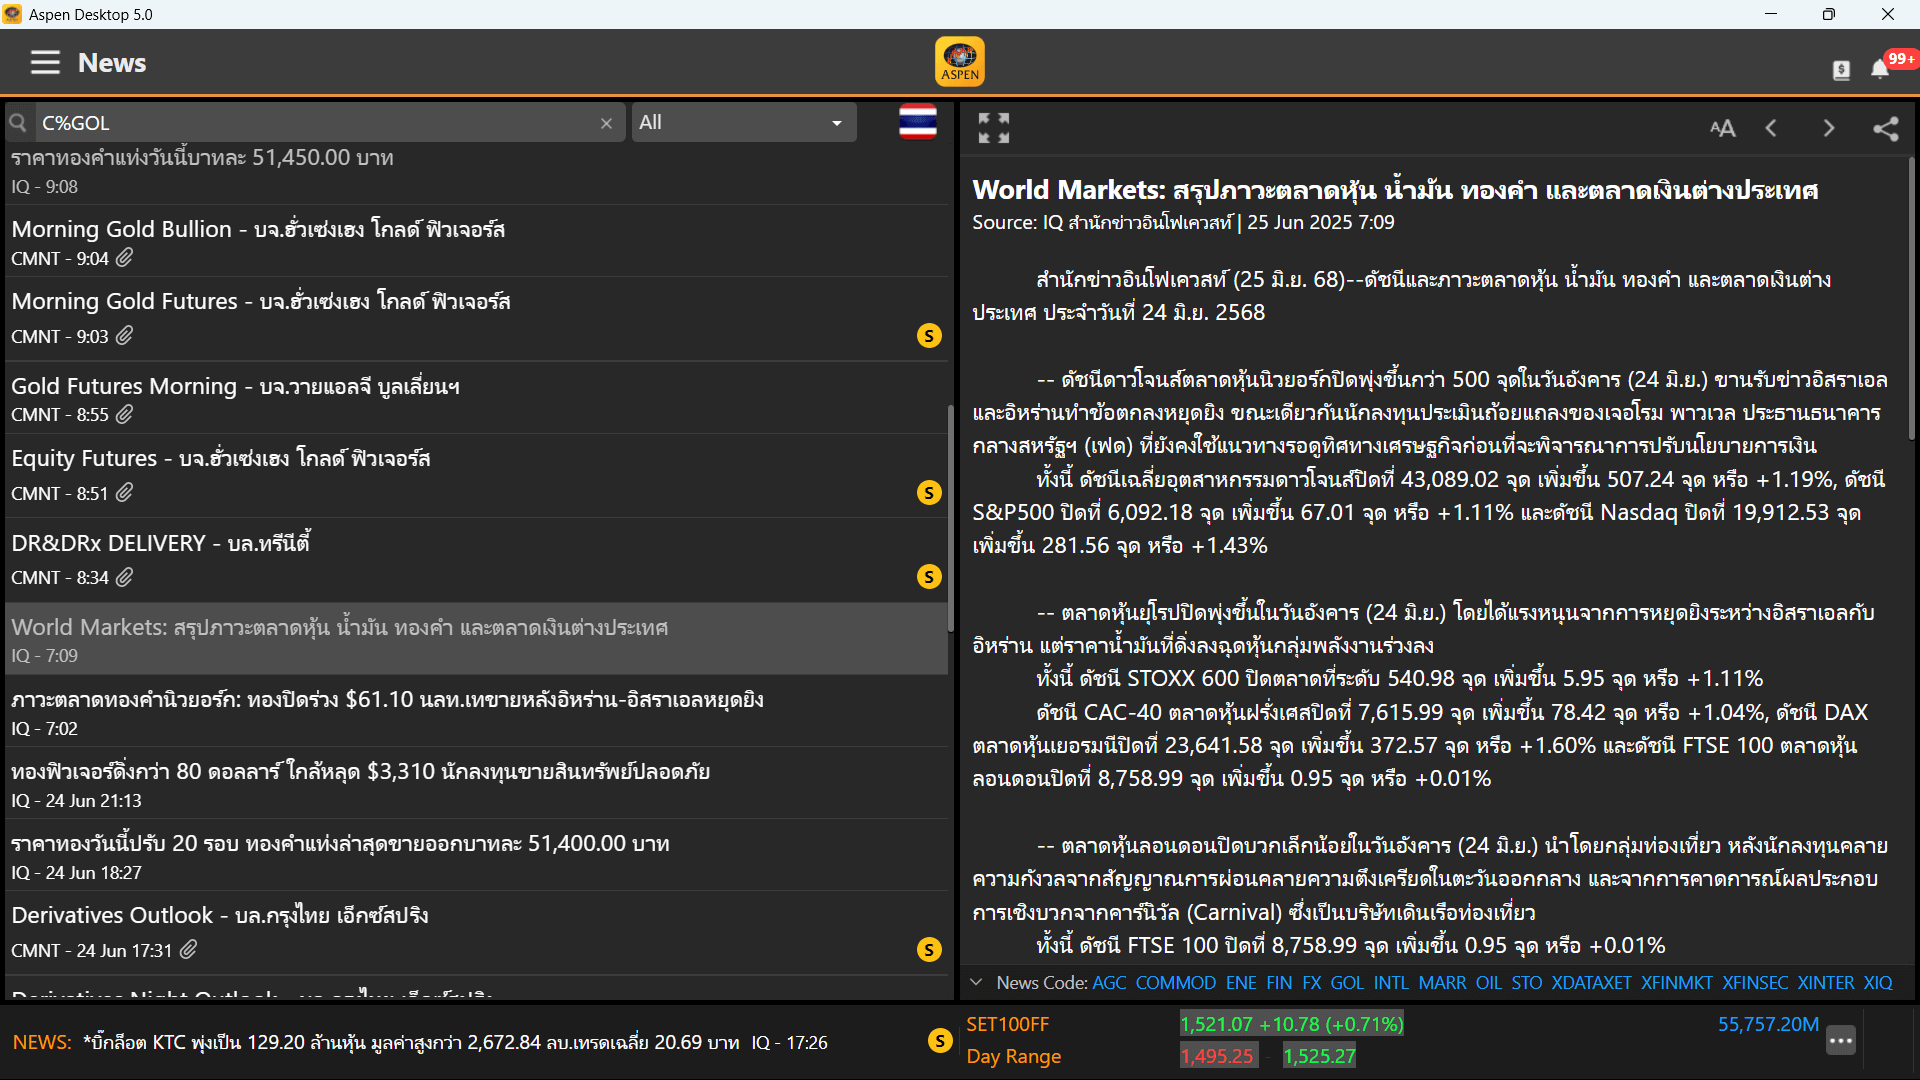The height and width of the screenshot is (1080, 1920).
Task: Click S badge on Morning Gold Futures
Action: 929,336
